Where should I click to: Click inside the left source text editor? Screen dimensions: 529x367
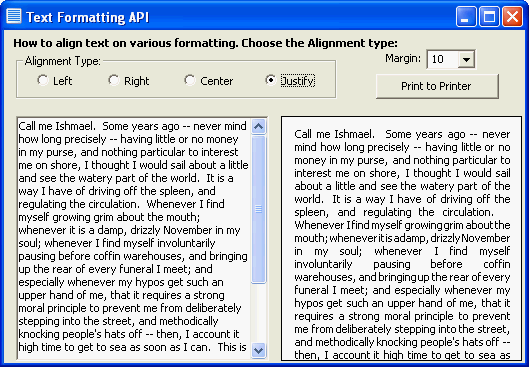click(x=134, y=238)
